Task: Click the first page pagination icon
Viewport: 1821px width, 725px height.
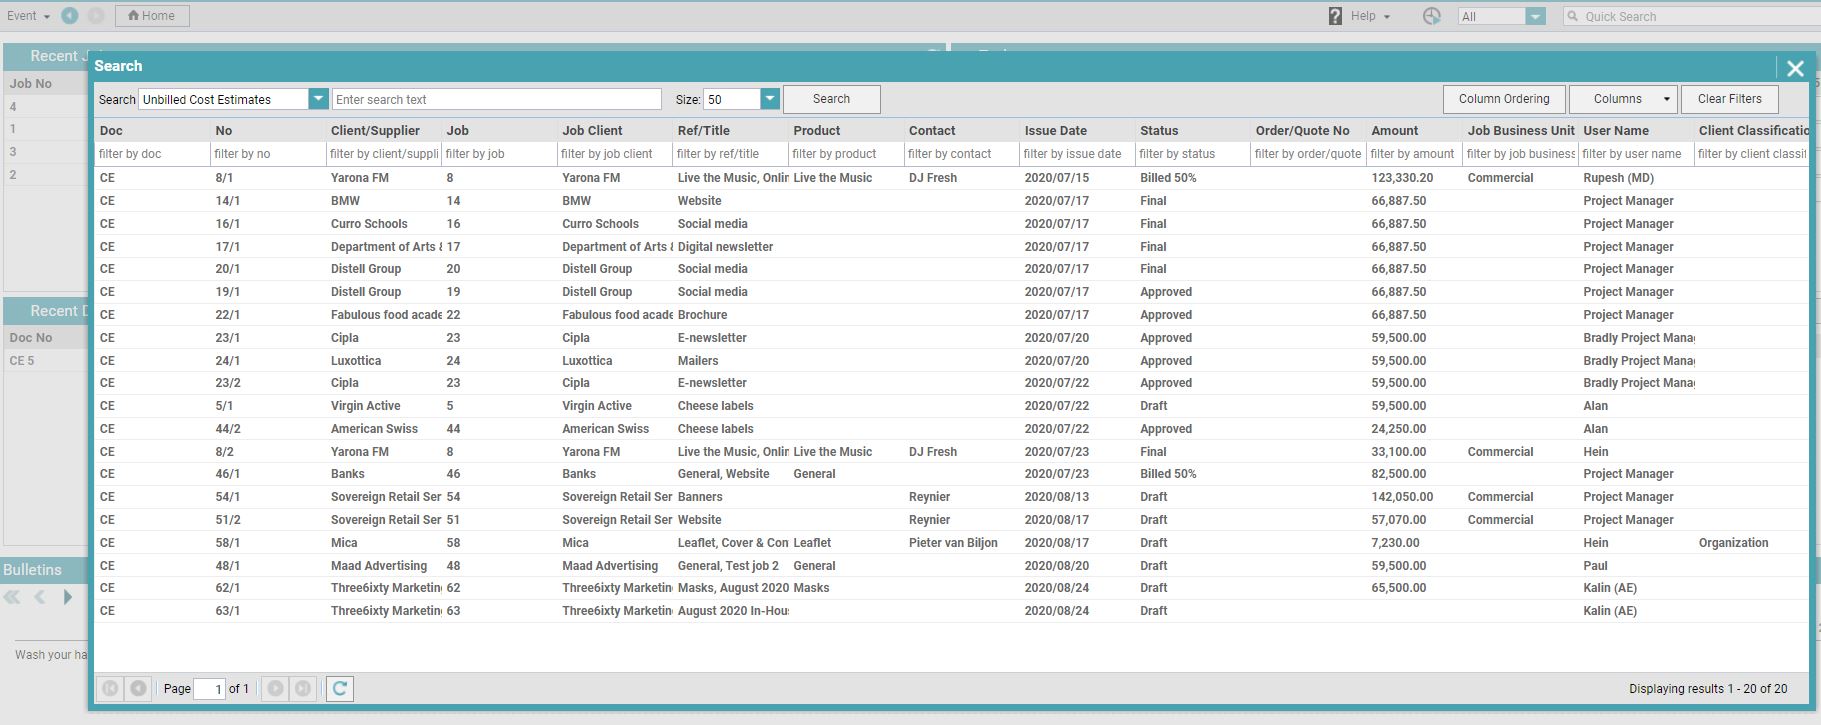Action: coord(110,688)
